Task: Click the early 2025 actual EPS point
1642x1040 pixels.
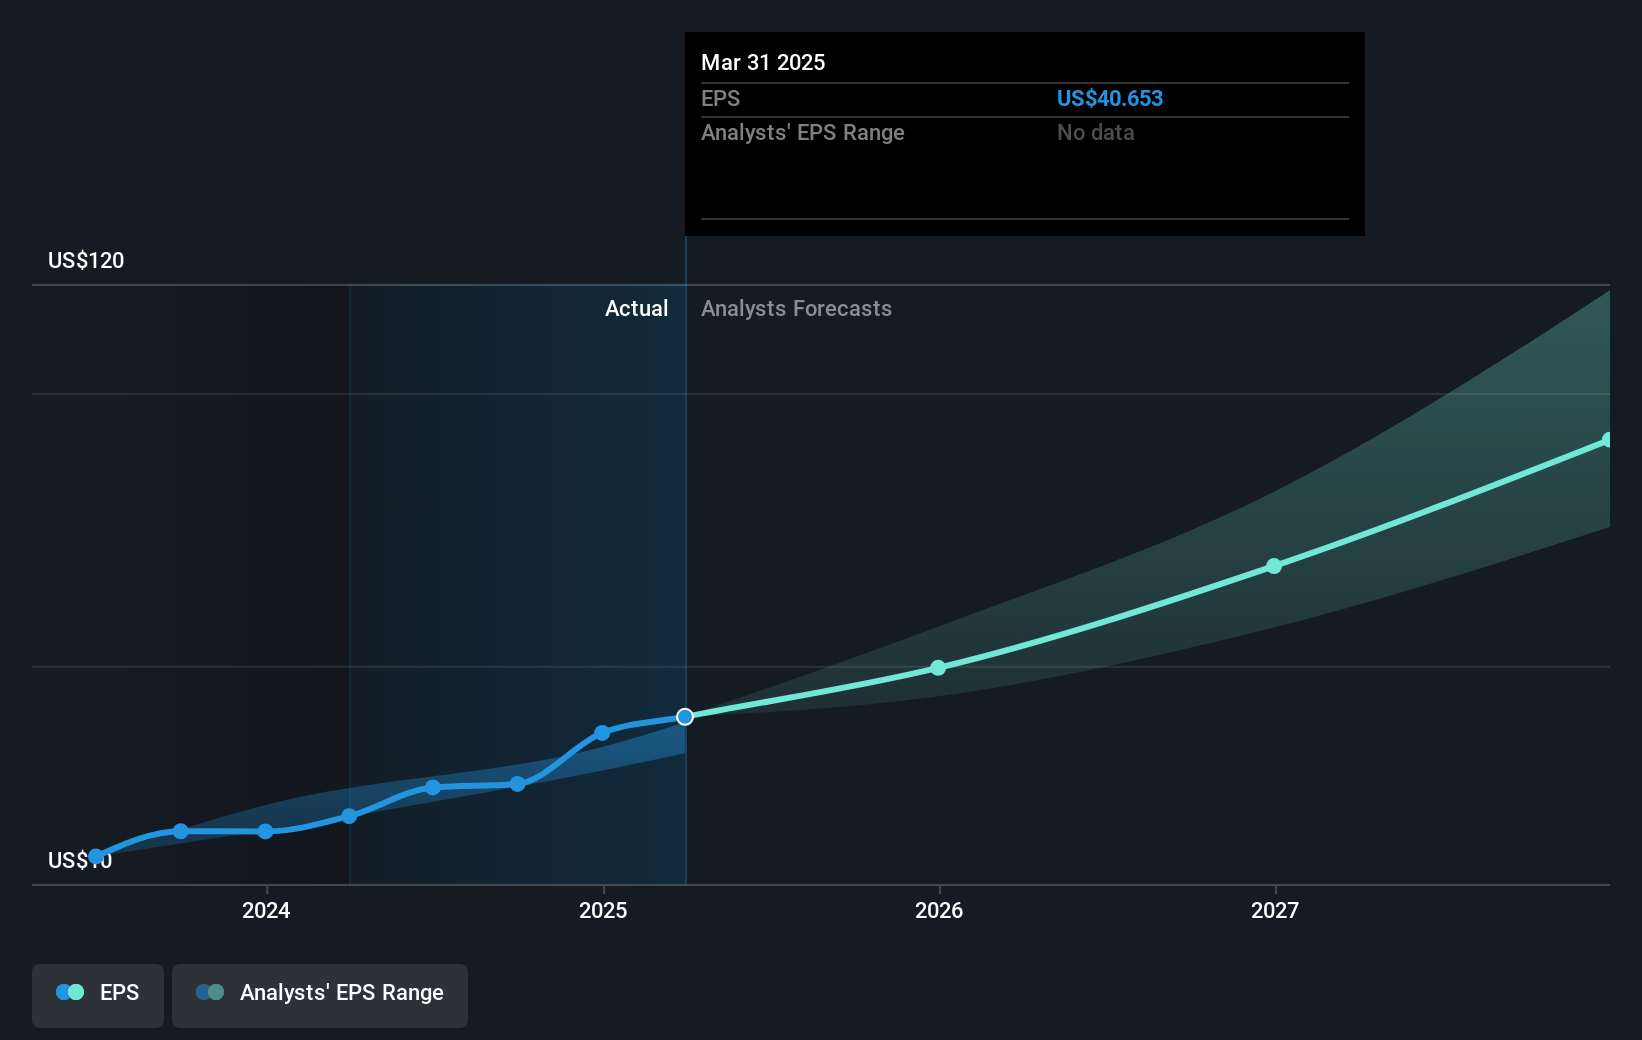Action: pos(602,733)
